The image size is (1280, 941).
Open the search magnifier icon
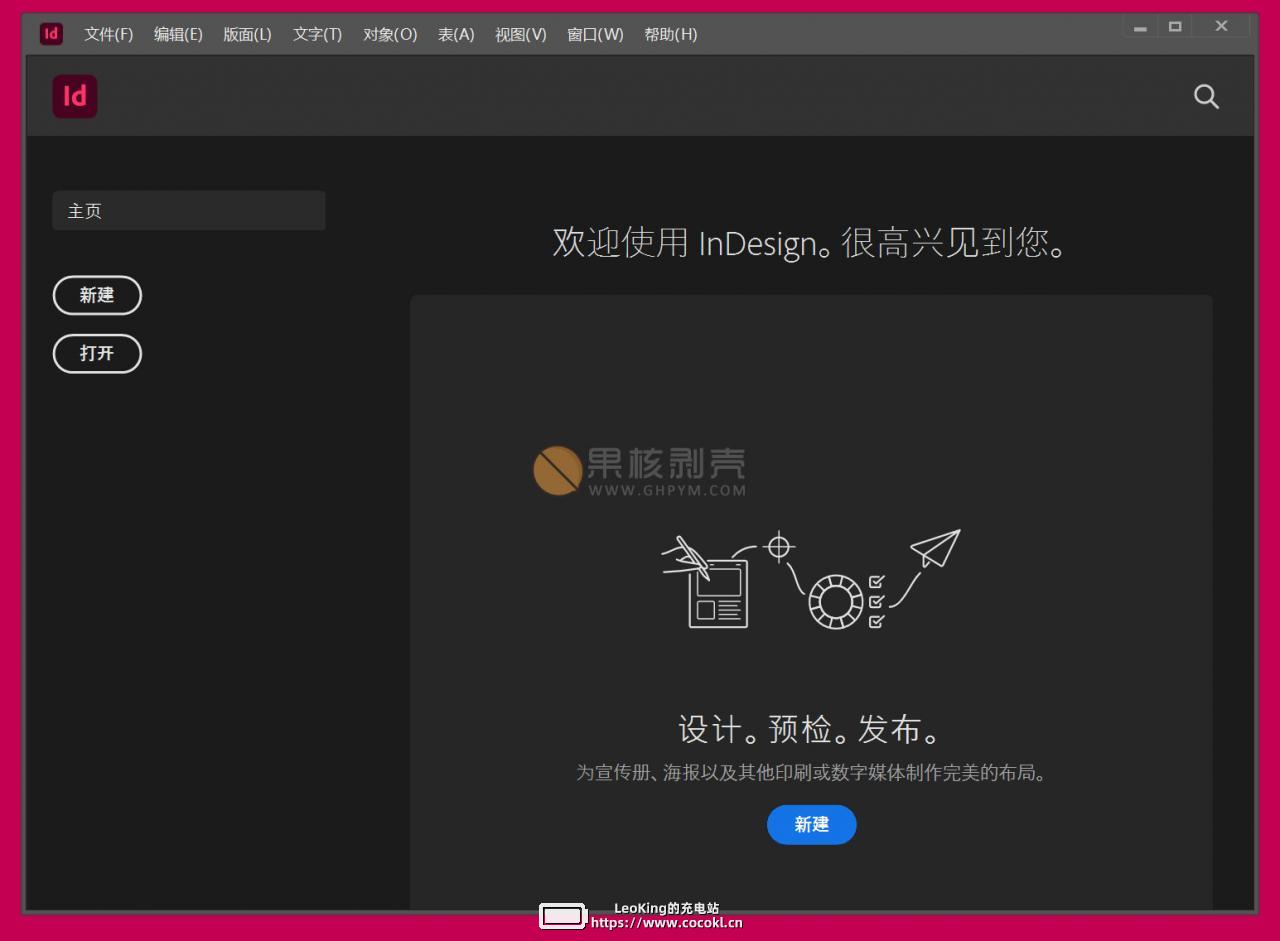coord(1207,97)
